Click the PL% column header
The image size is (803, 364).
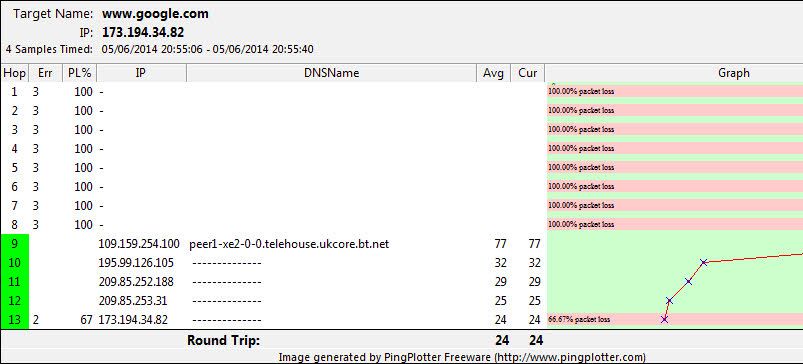click(x=79, y=73)
